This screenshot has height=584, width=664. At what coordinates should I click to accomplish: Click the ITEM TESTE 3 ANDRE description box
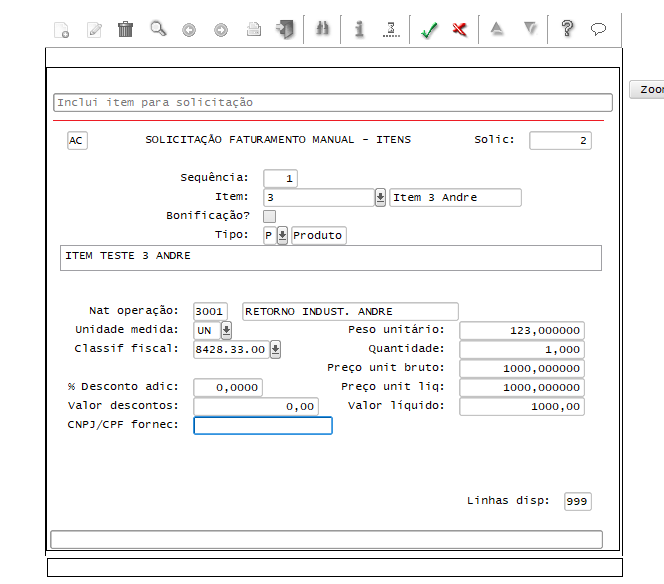(331, 258)
